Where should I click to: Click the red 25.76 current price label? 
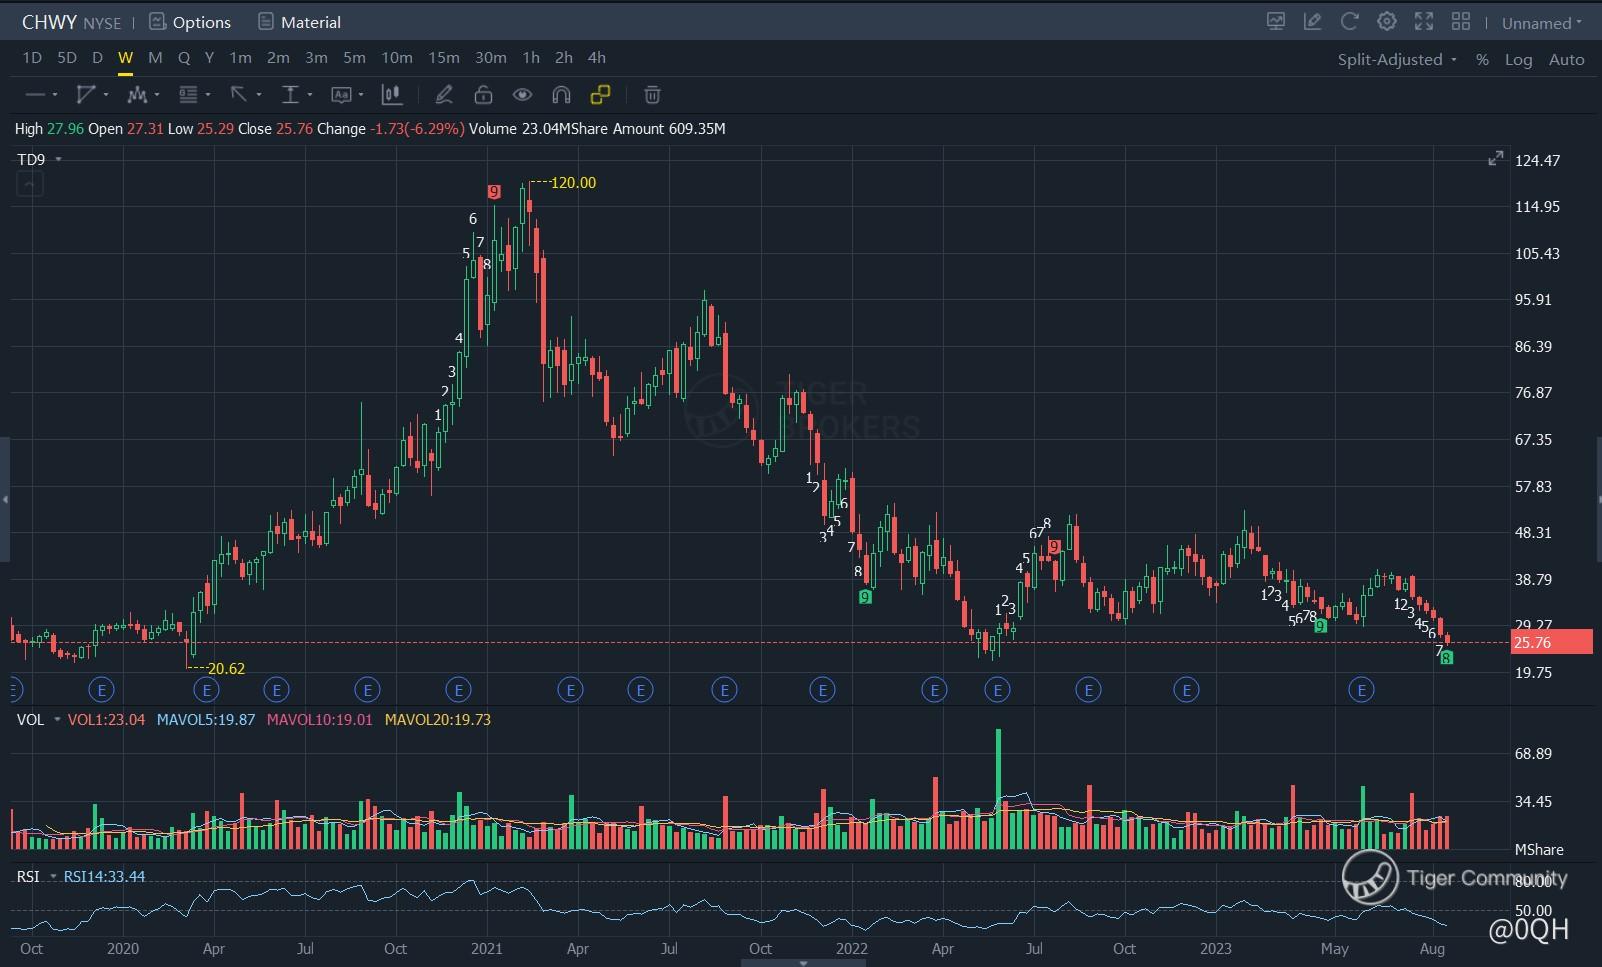click(x=1550, y=642)
